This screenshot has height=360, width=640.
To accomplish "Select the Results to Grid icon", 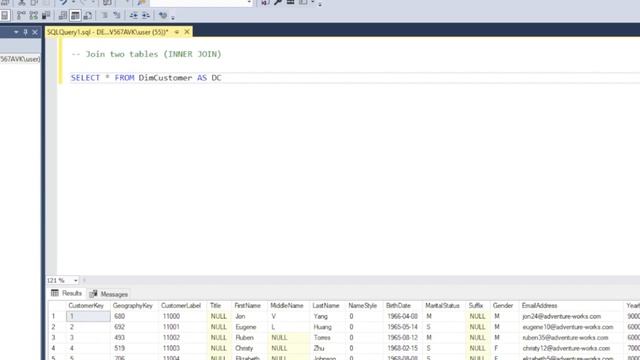I will tap(75, 16).
